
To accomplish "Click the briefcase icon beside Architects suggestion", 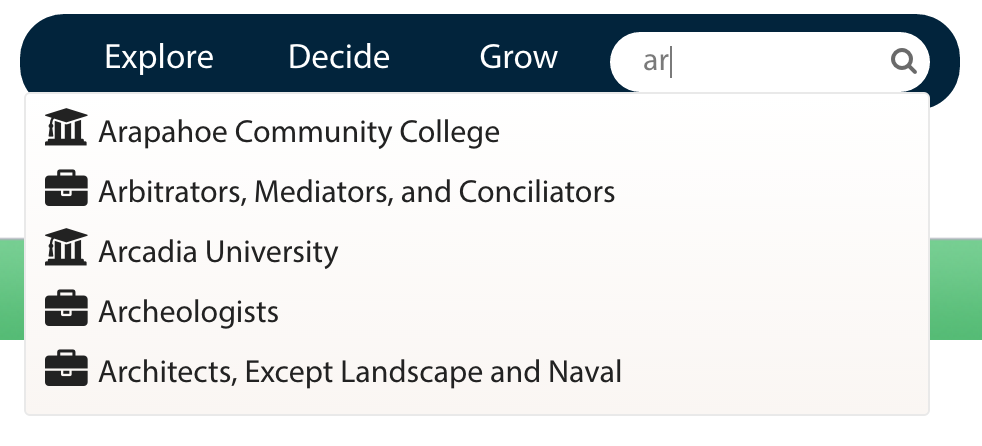I will tap(66, 368).
